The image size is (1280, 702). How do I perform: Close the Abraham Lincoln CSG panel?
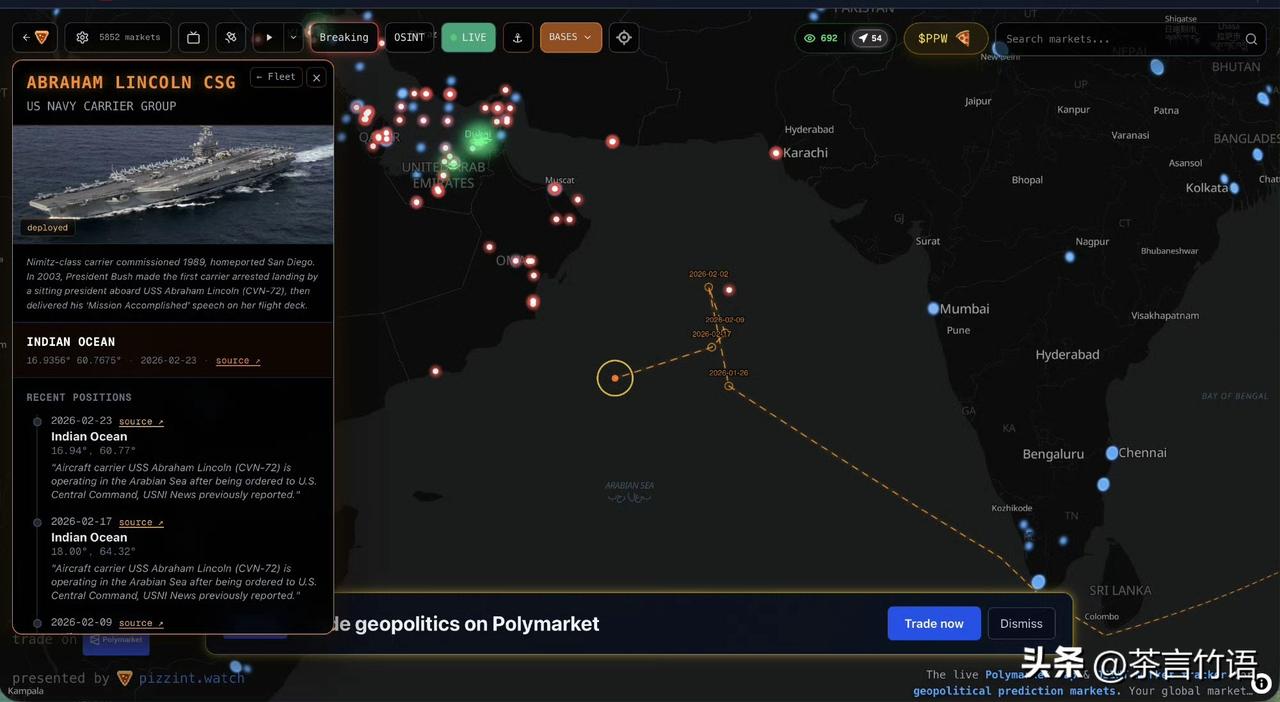pos(316,77)
